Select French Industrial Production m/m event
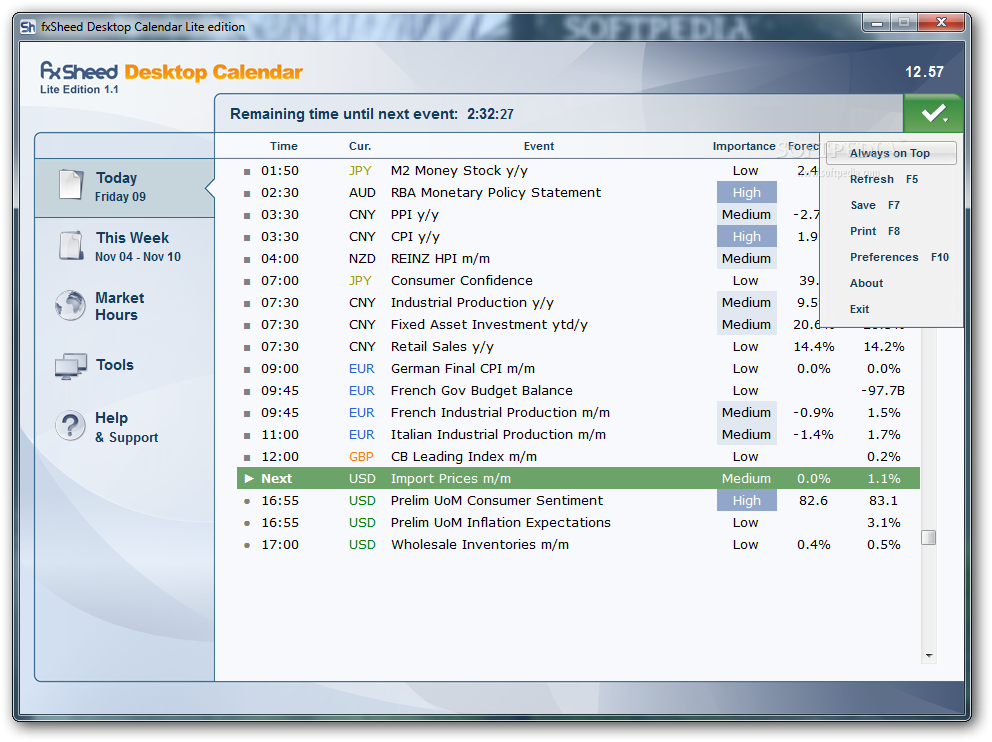The width and height of the screenshot is (992, 742). click(500, 412)
